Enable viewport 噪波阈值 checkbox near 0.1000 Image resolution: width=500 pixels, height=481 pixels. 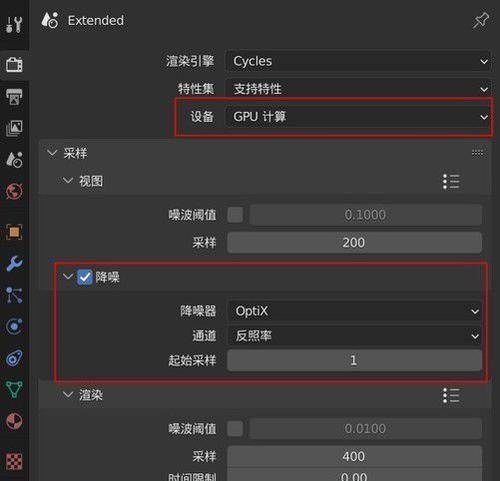point(235,215)
